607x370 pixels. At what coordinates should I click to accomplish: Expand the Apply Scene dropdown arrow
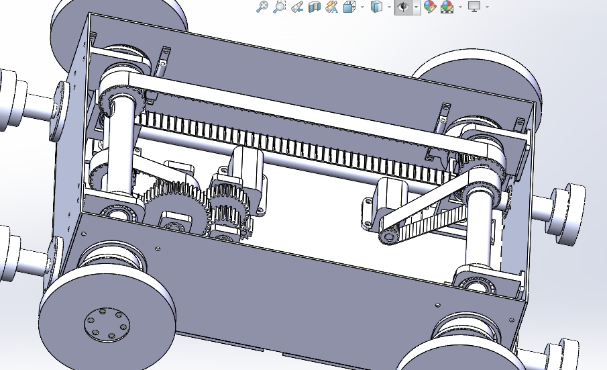click(x=460, y=7)
